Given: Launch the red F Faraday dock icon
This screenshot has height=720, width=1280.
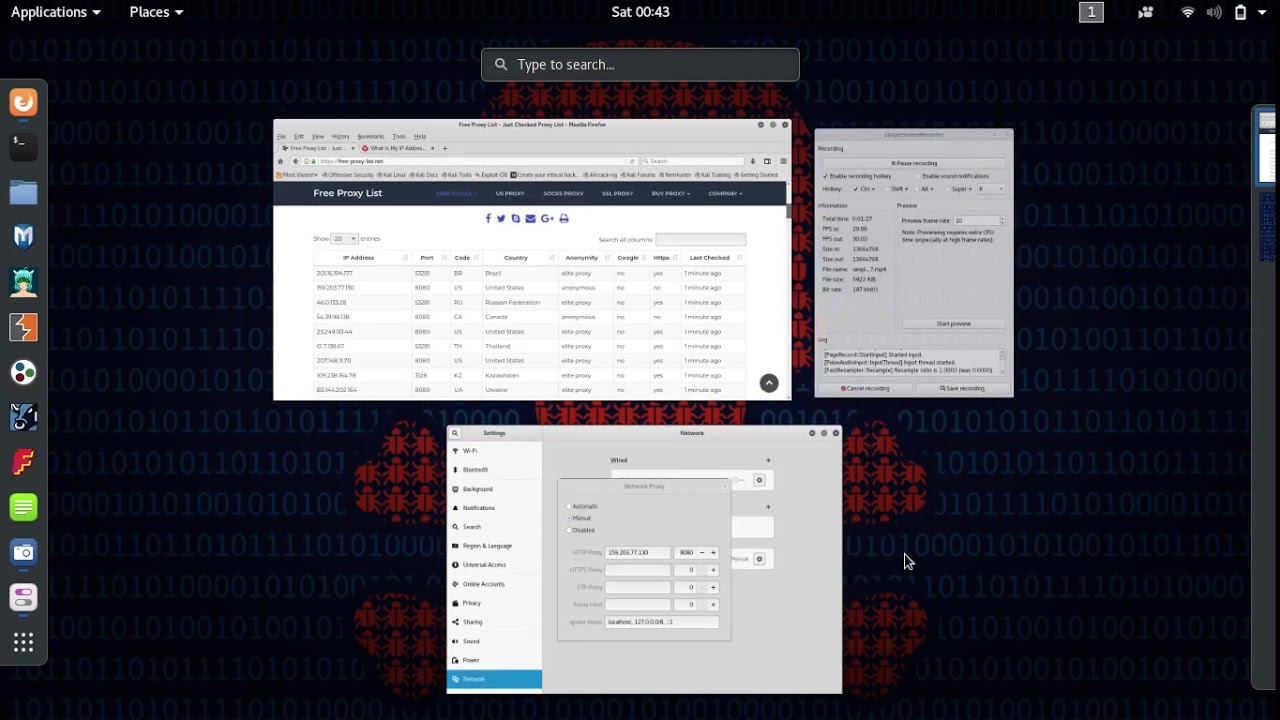Looking at the screenshot, I should tap(23, 462).
